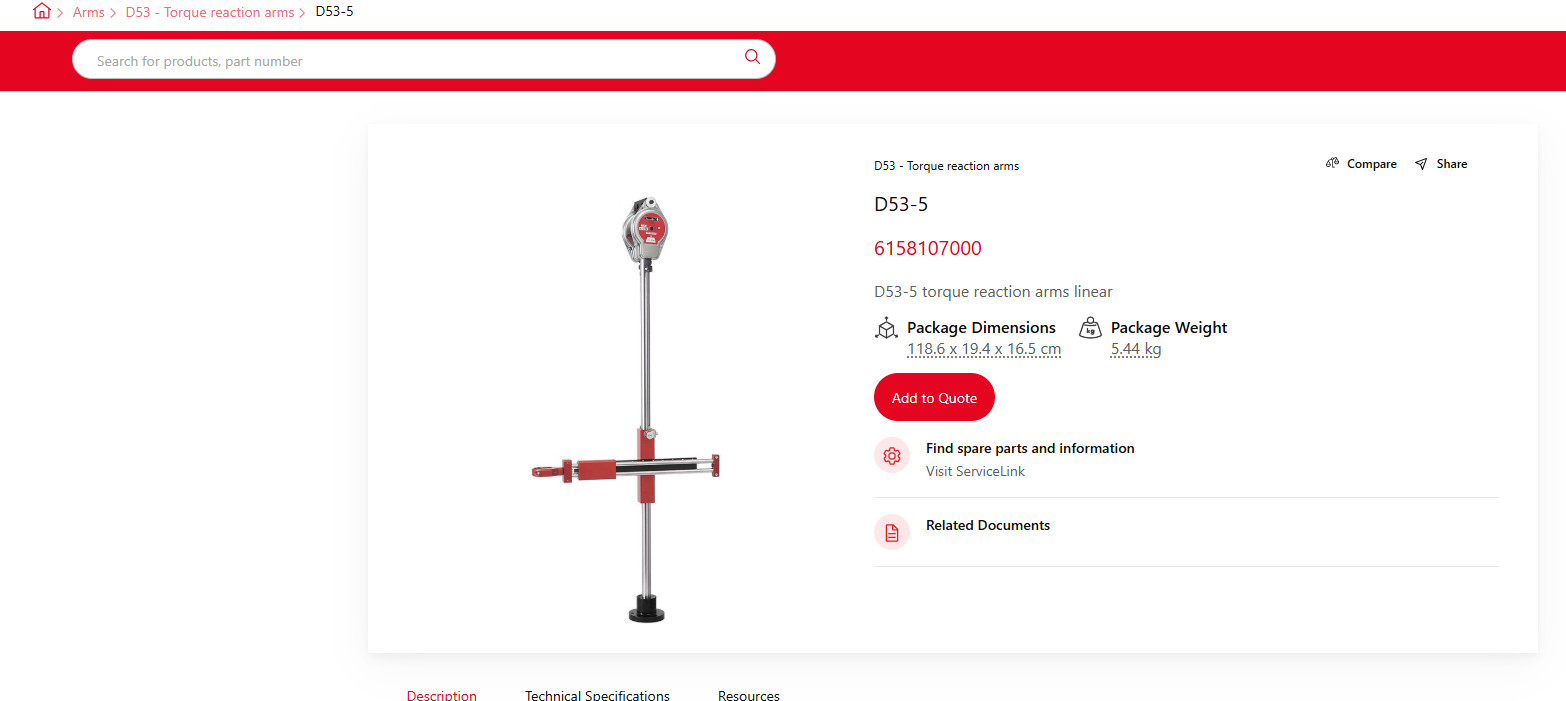
Task: Go to the home page icon in breadcrumb
Action: pyautogui.click(x=41, y=12)
